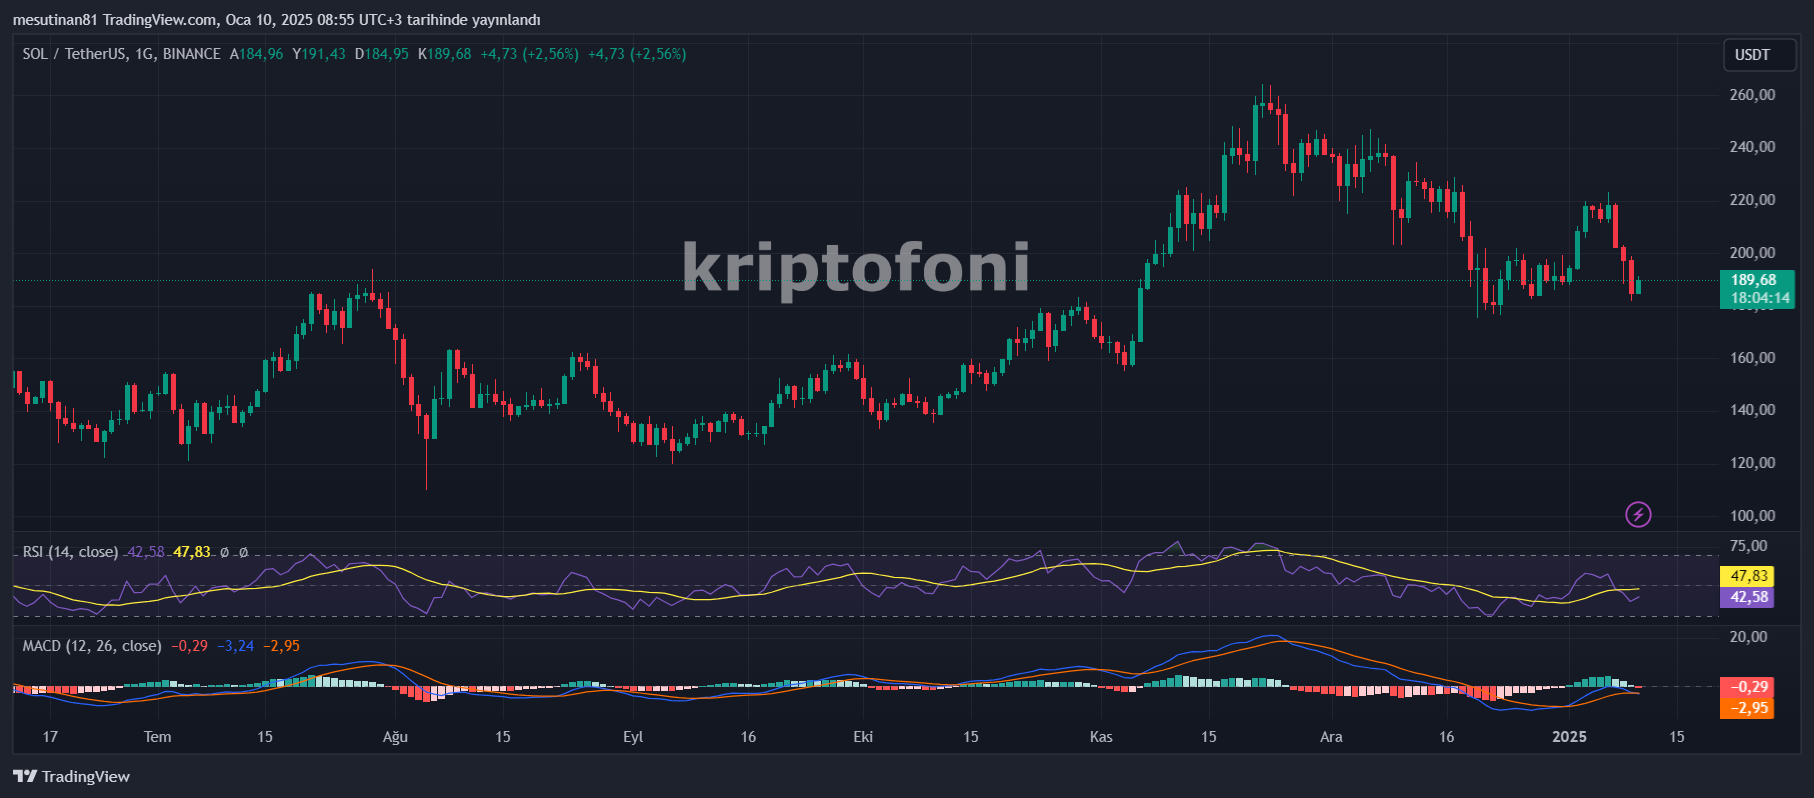Click the mesutinan81 TradingView.com header text
This screenshot has width=1814, height=798.
point(277,20)
